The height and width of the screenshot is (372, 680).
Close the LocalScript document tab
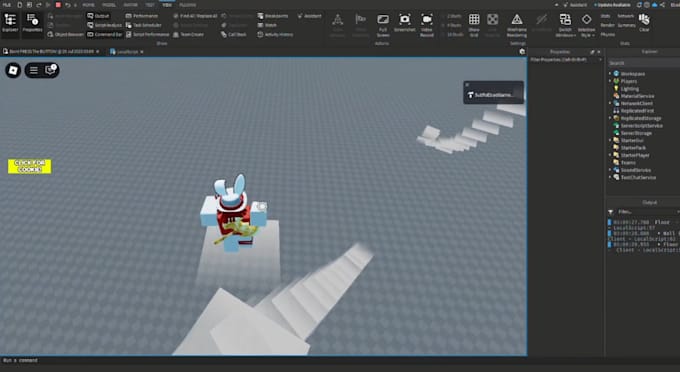tap(142, 52)
